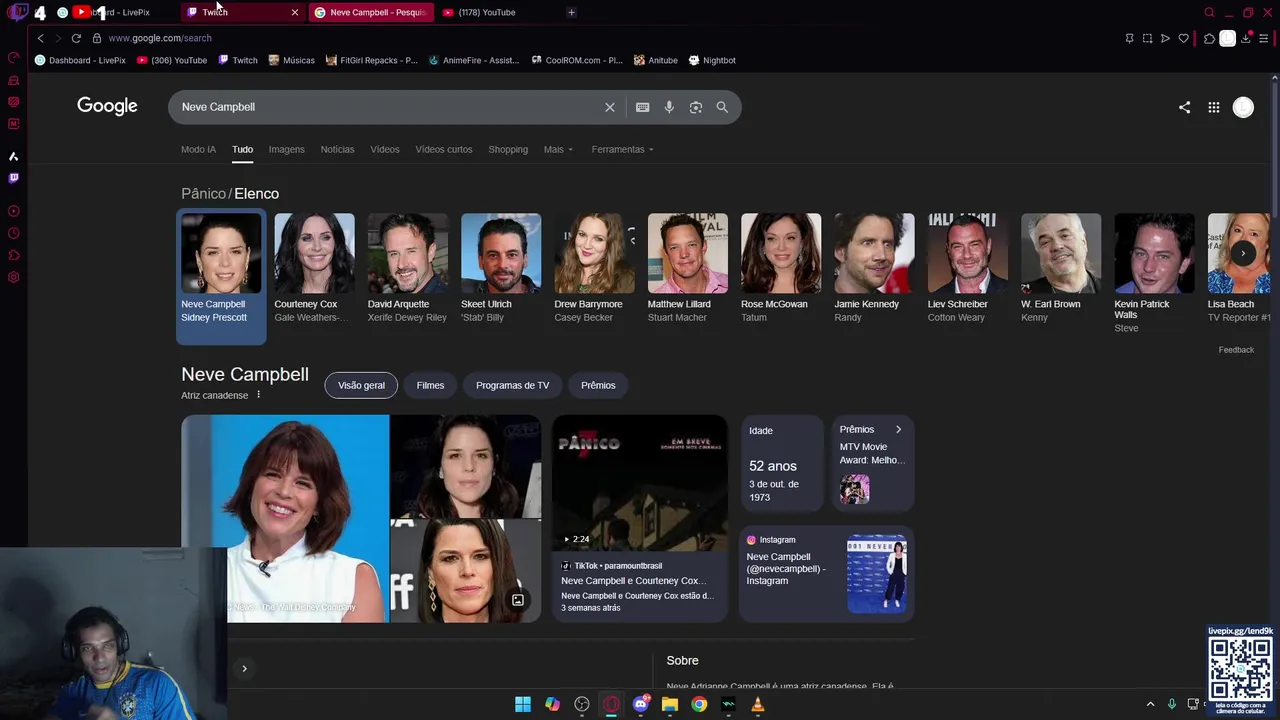Open Google Chrome from taskbar
This screenshot has width=1280, height=720.
699,704
